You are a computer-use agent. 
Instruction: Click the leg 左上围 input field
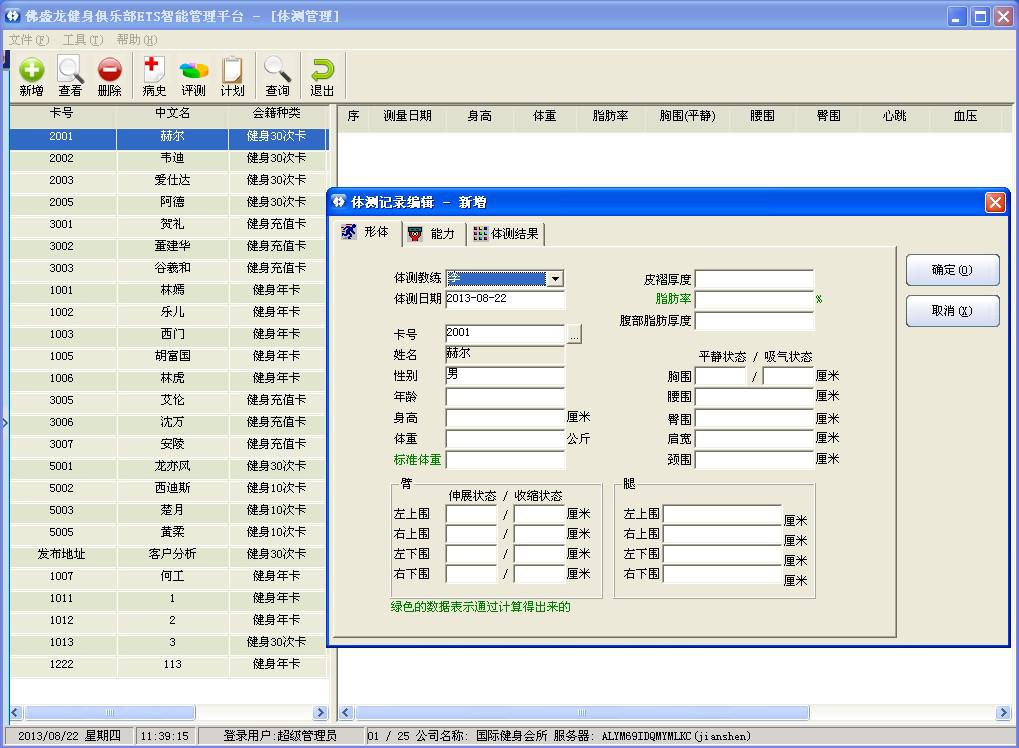722,514
